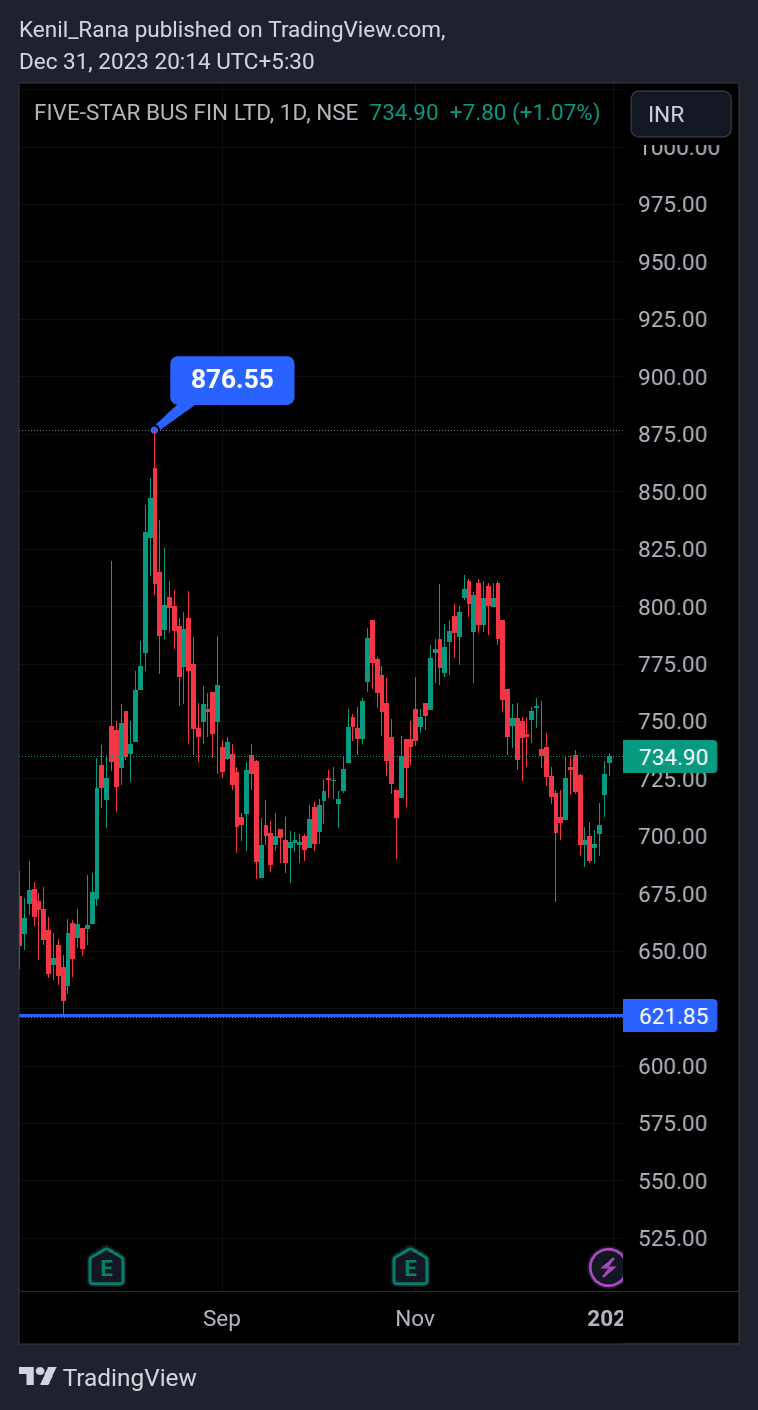Image resolution: width=758 pixels, height=1410 pixels.
Task: Click the 950.00 price axis label
Action: point(673,262)
